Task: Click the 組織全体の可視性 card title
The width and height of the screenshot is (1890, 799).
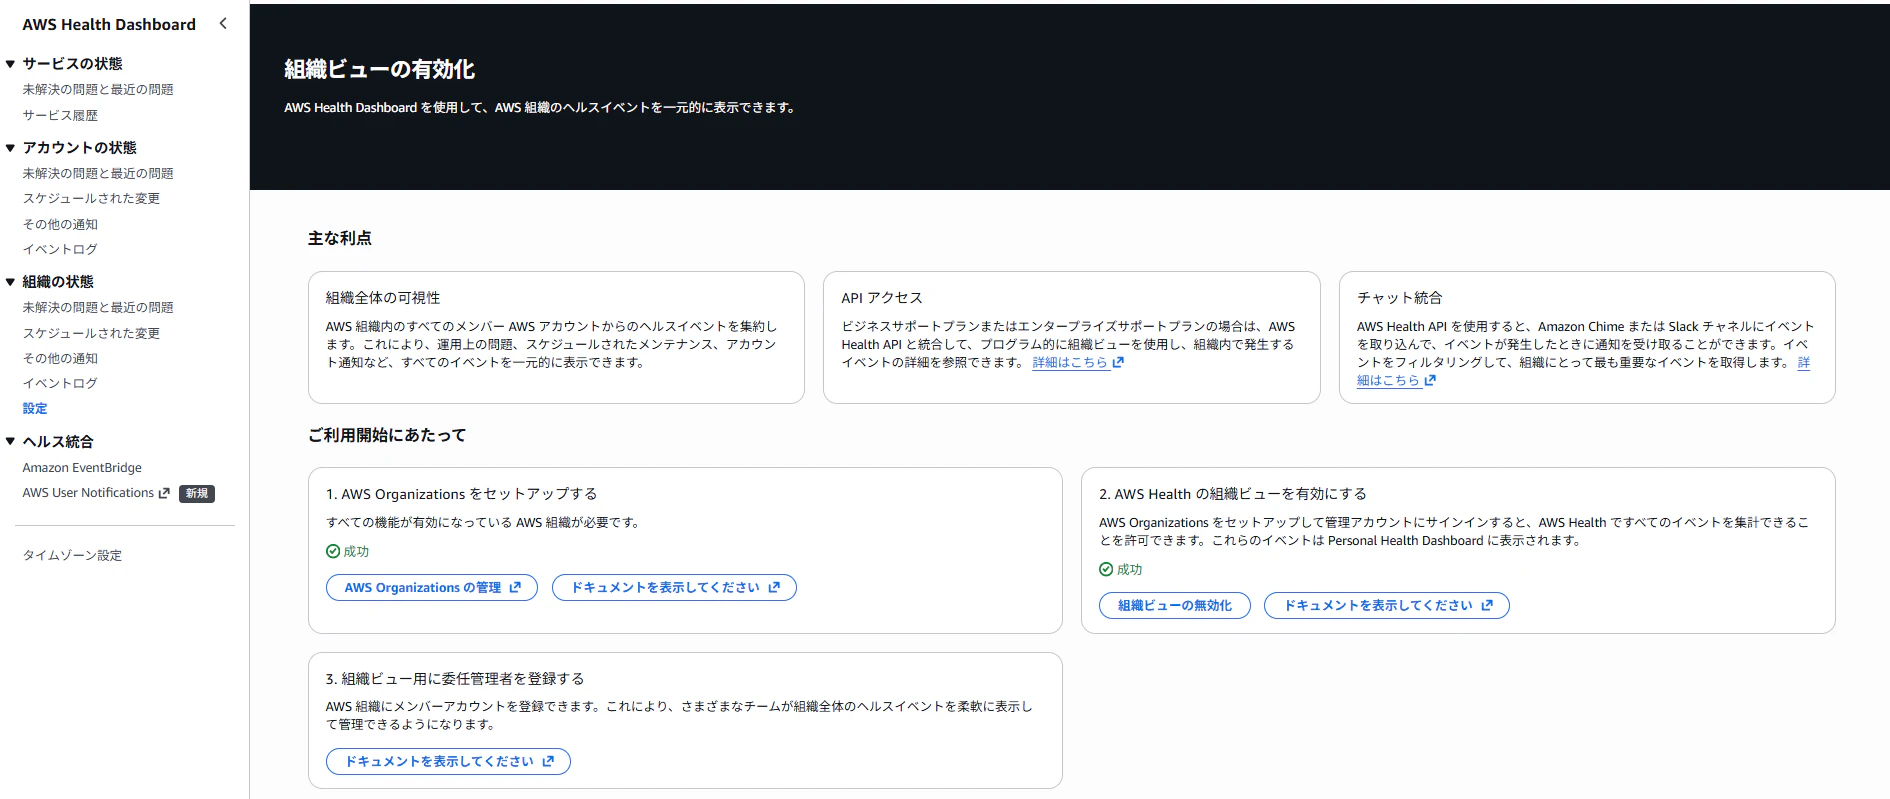Action: tap(383, 298)
